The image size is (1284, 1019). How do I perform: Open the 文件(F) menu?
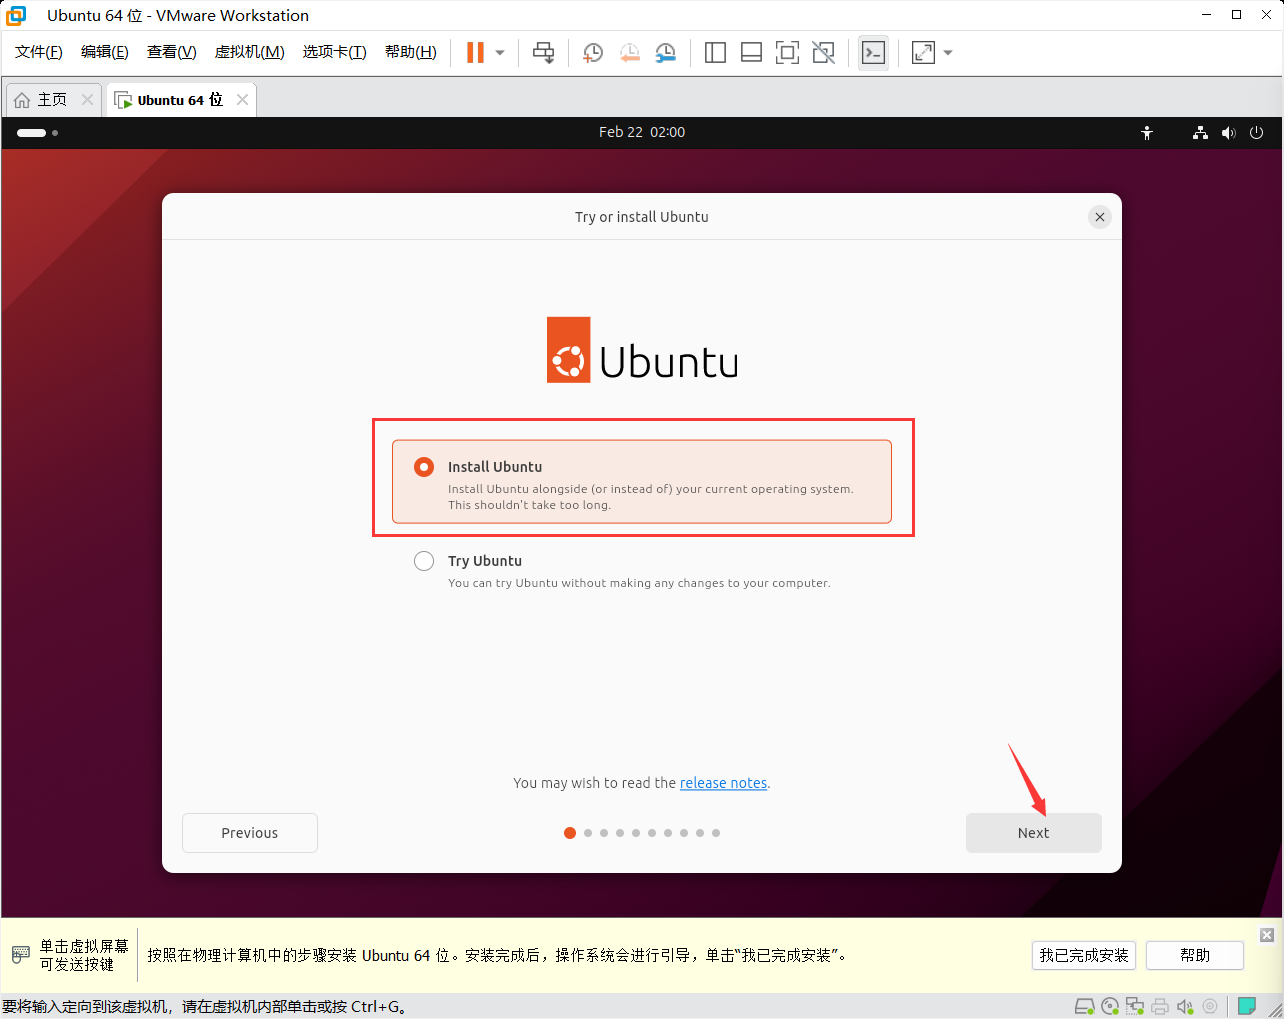click(x=39, y=52)
